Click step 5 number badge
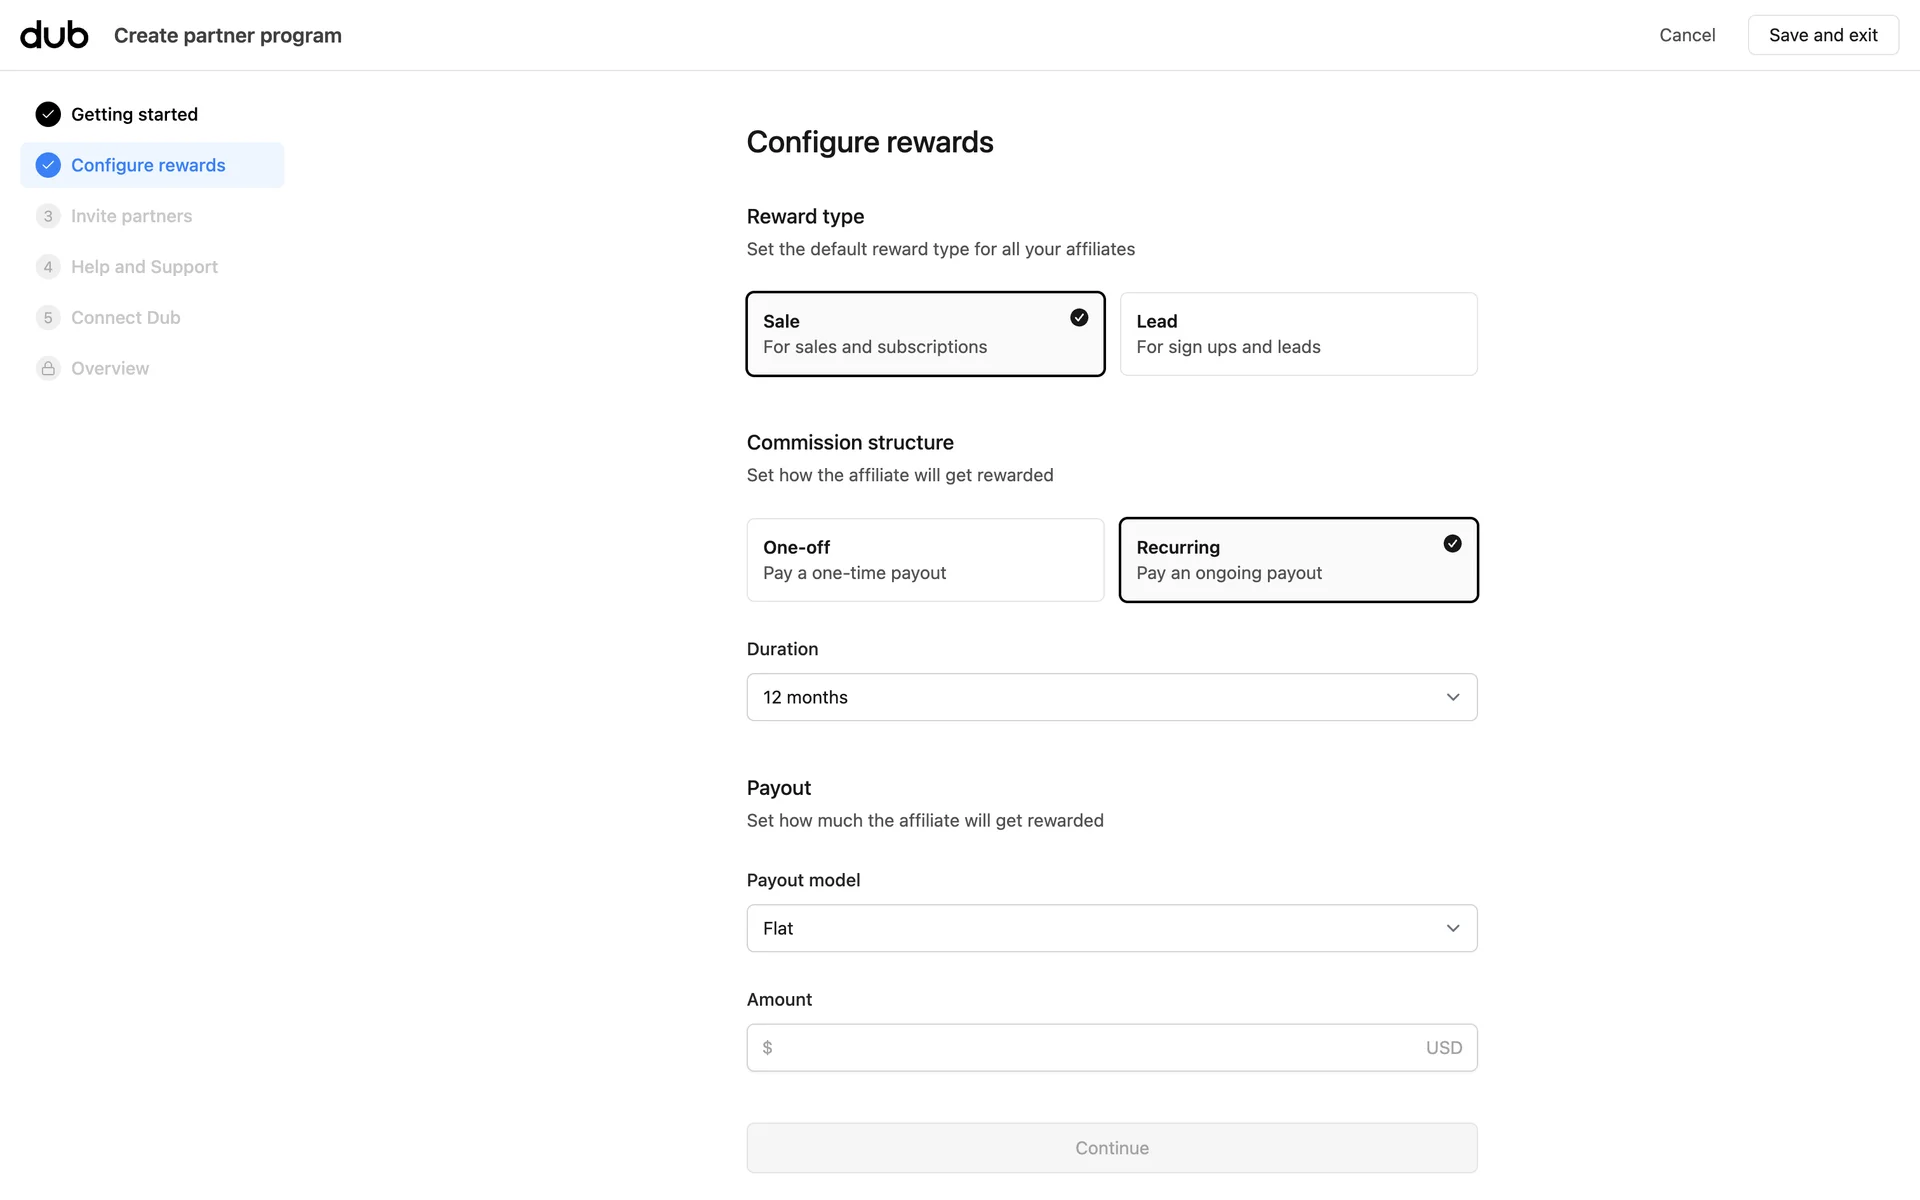This screenshot has height=1200, width=1920. (48, 318)
